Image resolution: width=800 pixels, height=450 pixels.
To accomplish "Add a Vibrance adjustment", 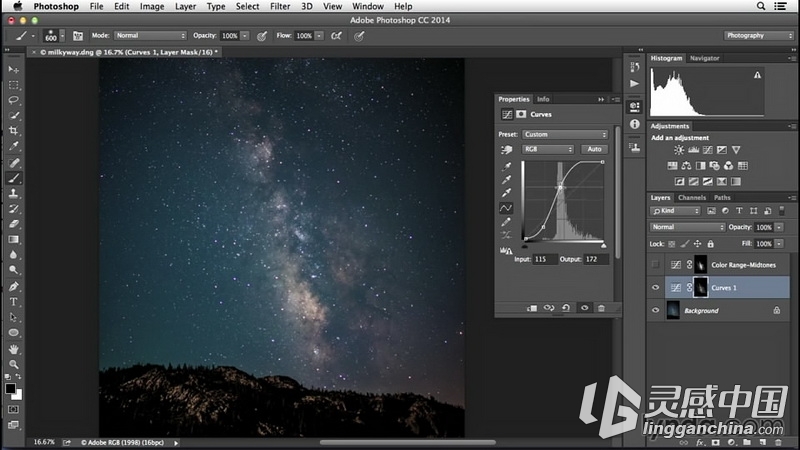I will (736, 150).
